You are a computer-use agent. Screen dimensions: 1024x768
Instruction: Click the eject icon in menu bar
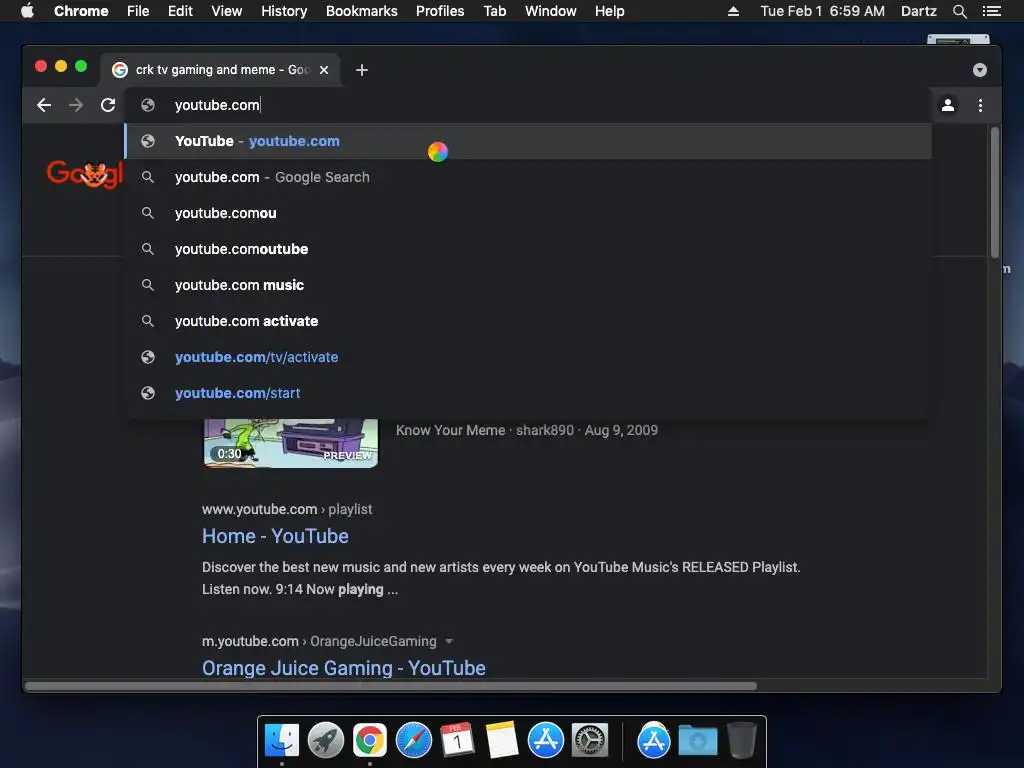[733, 11]
